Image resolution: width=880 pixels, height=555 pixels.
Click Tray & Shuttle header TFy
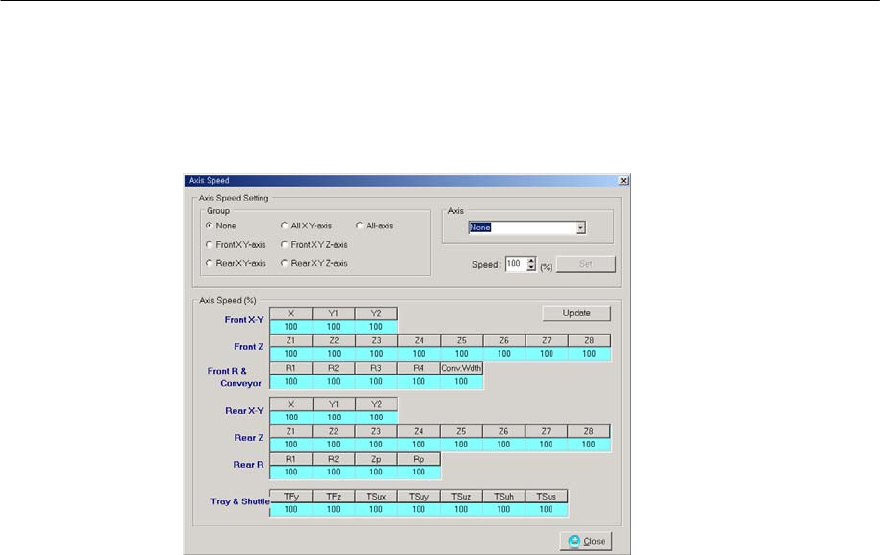(x=291, y=497)
